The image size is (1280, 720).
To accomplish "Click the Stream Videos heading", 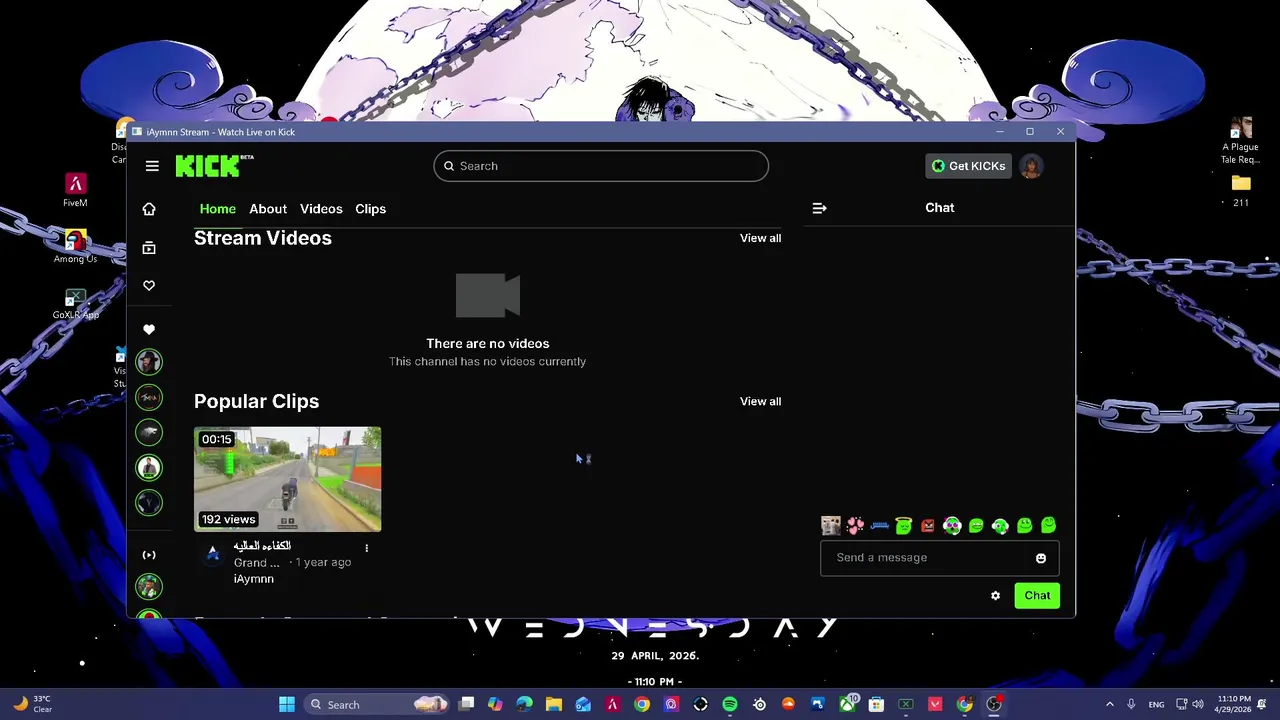I will tap(263, 238).
